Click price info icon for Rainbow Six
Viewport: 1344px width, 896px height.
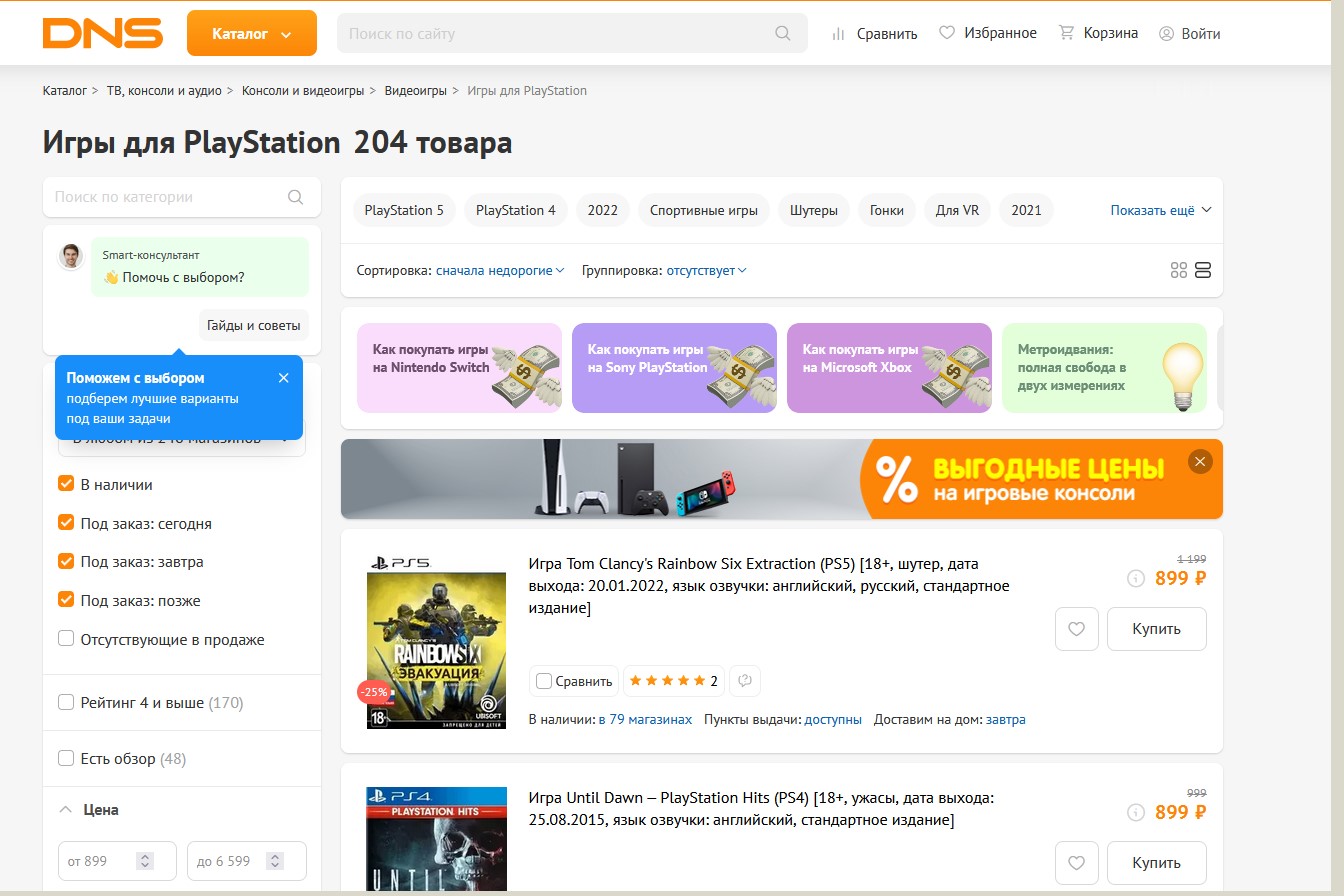[1135, 578]
